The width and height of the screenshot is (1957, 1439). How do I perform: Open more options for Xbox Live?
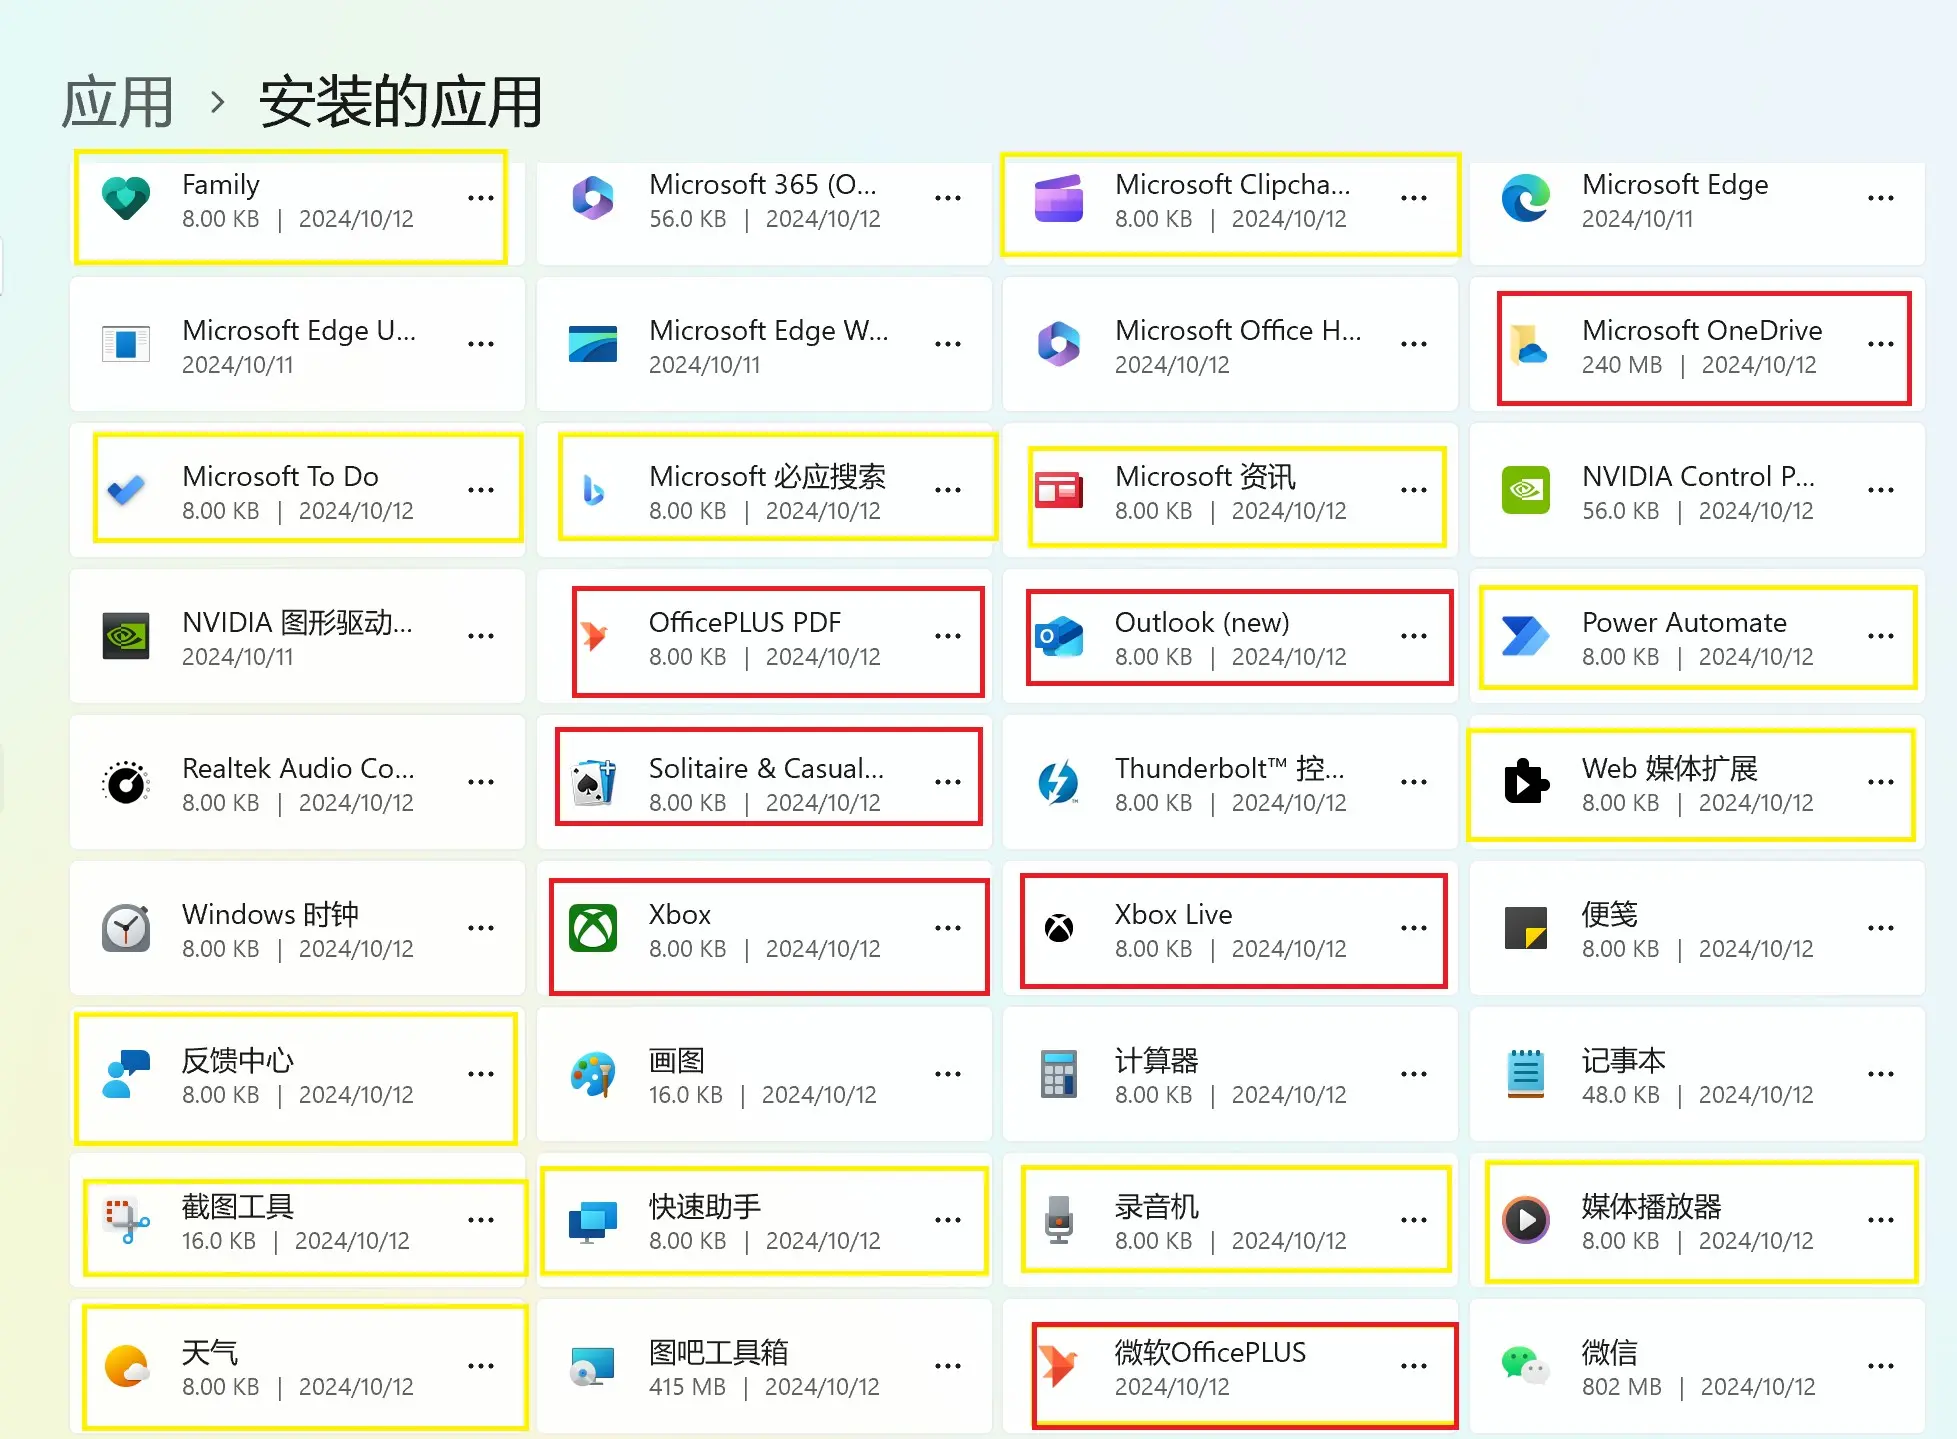tap(1414, 928)
